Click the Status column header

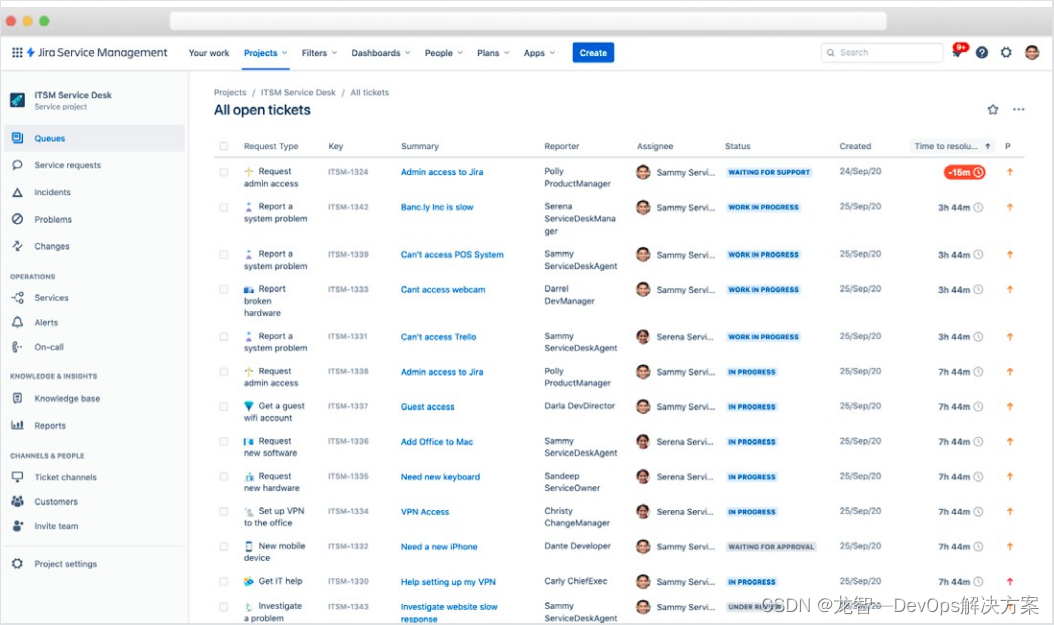(x=737, y=146)
